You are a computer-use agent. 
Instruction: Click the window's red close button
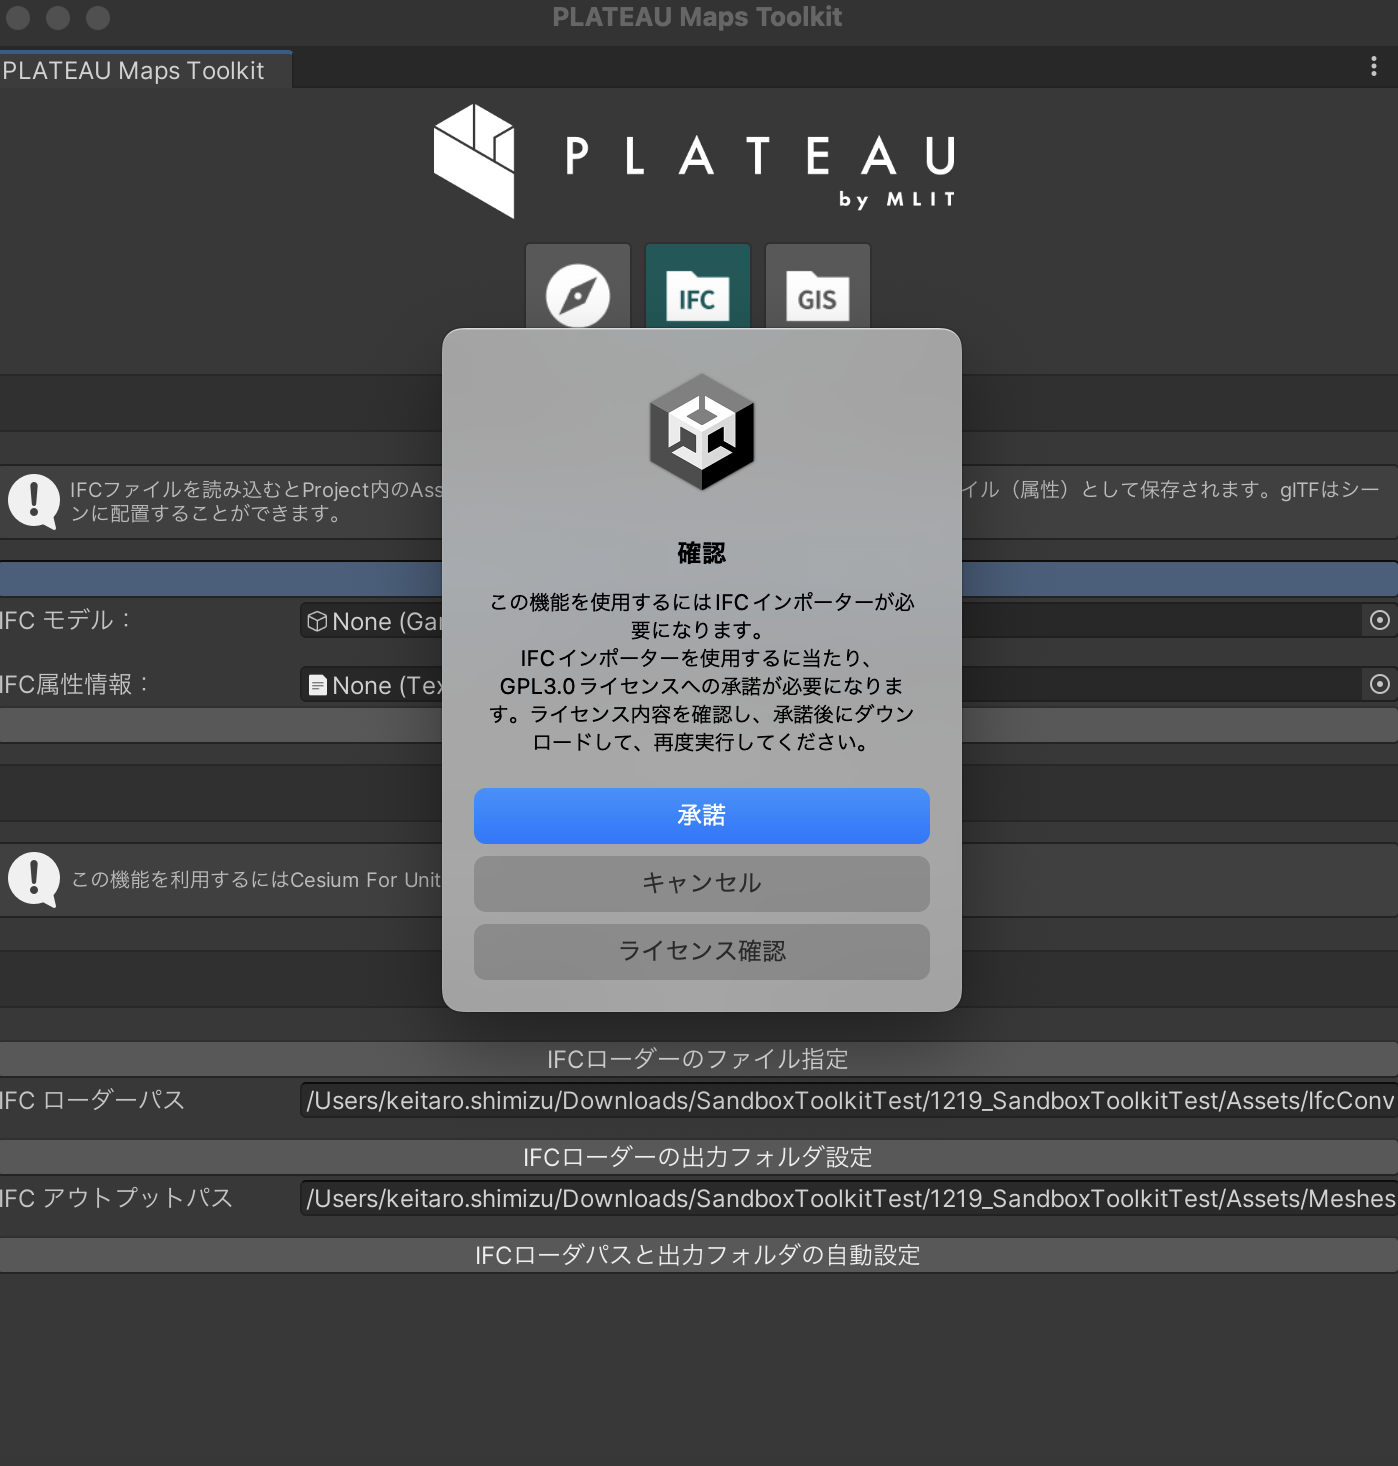coord(18,17)
